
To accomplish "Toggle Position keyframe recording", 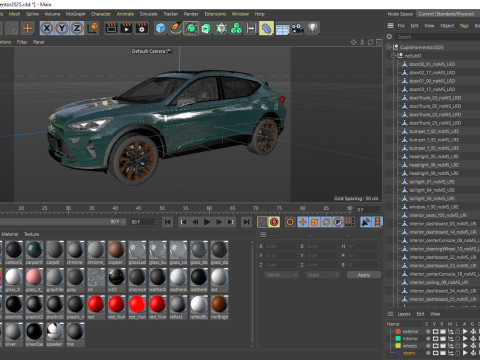I will [x=302, y=222].
